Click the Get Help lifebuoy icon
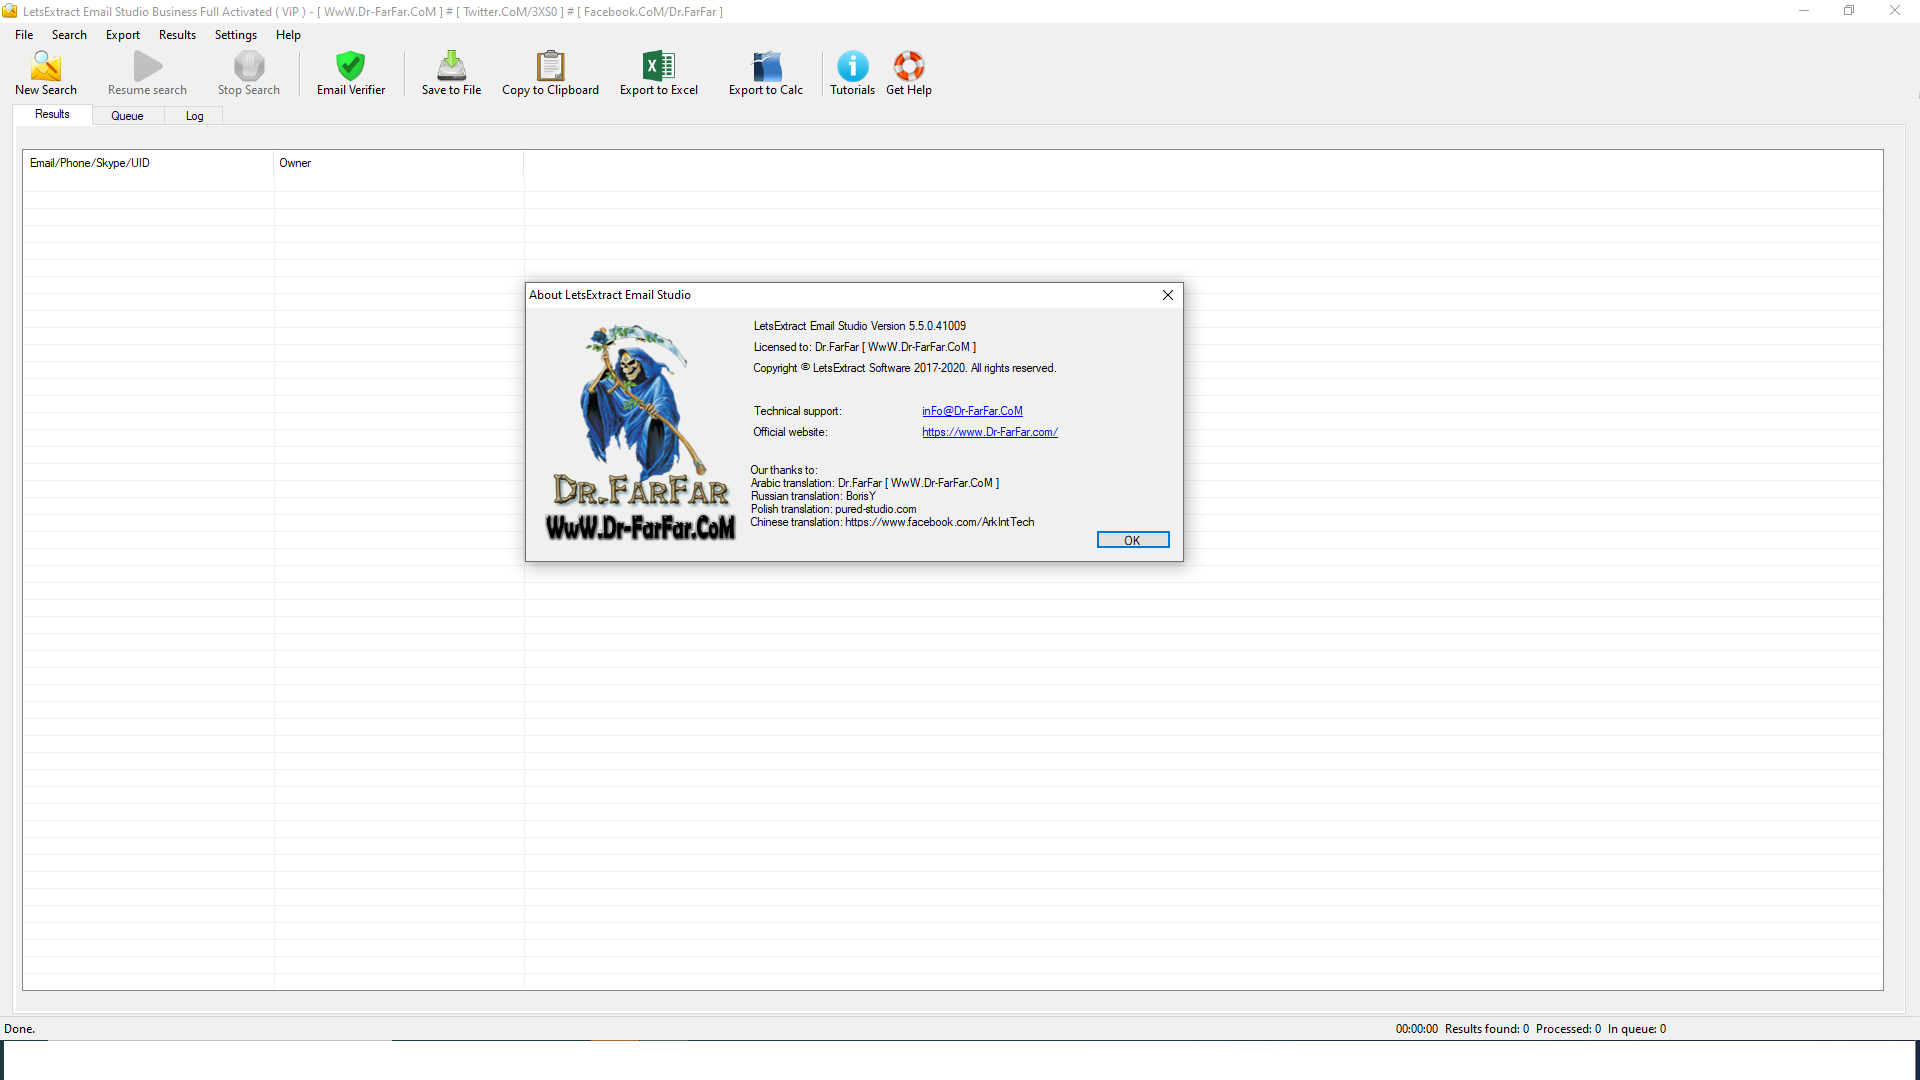This screenshot has width=1920, height=1080. point(908,67)
